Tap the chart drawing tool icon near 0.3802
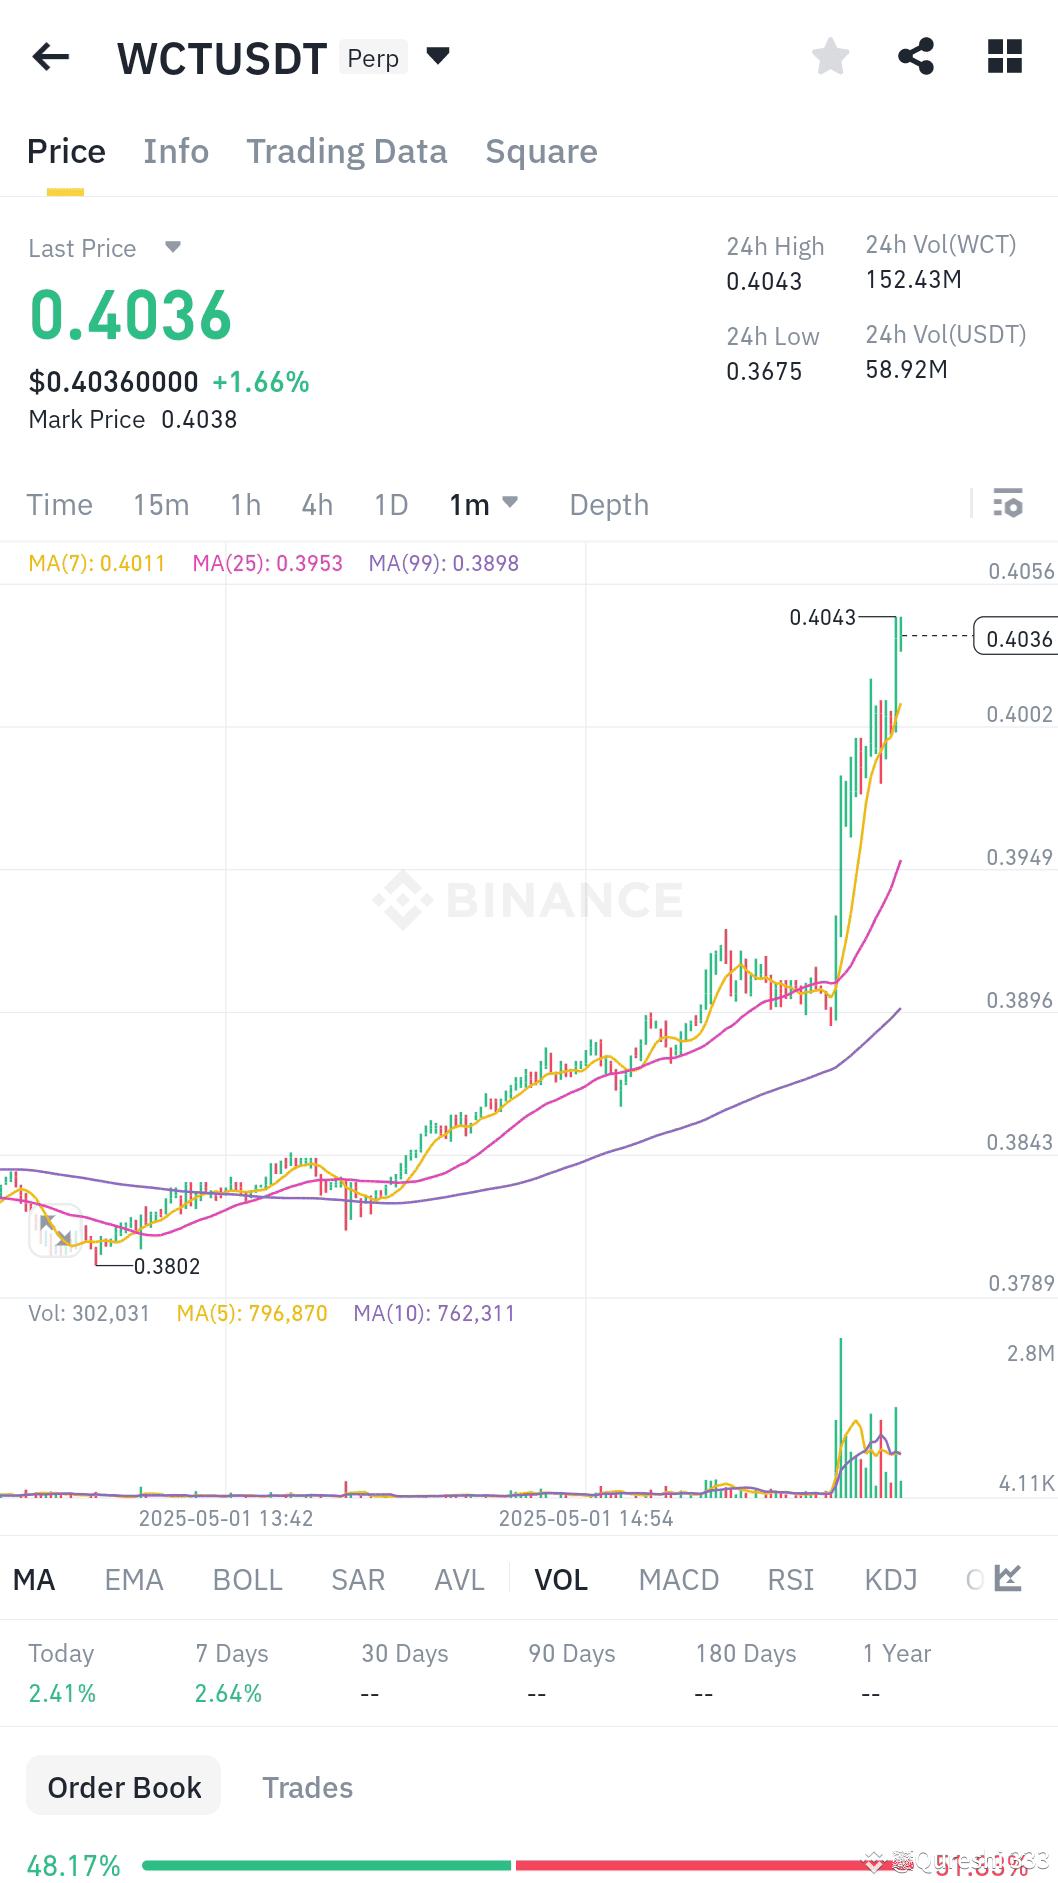 click(55, 1230)
